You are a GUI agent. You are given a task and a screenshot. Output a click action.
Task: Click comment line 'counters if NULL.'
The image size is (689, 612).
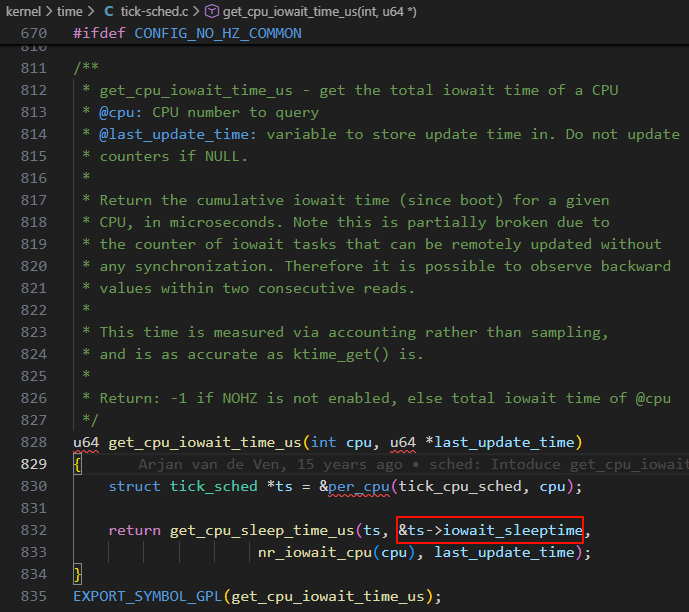pyautogui.click(x=174, y=156)
